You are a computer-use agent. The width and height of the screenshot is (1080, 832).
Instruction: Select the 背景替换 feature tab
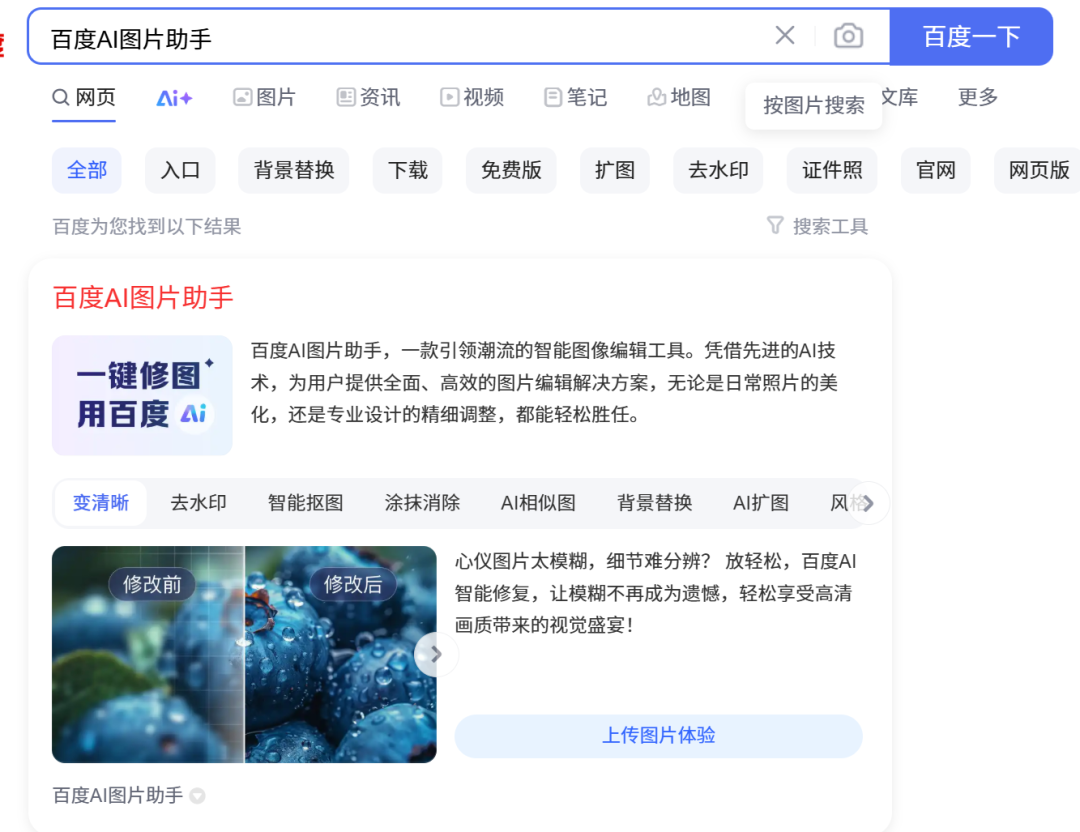pyautogui.click(x=654, y=503)
